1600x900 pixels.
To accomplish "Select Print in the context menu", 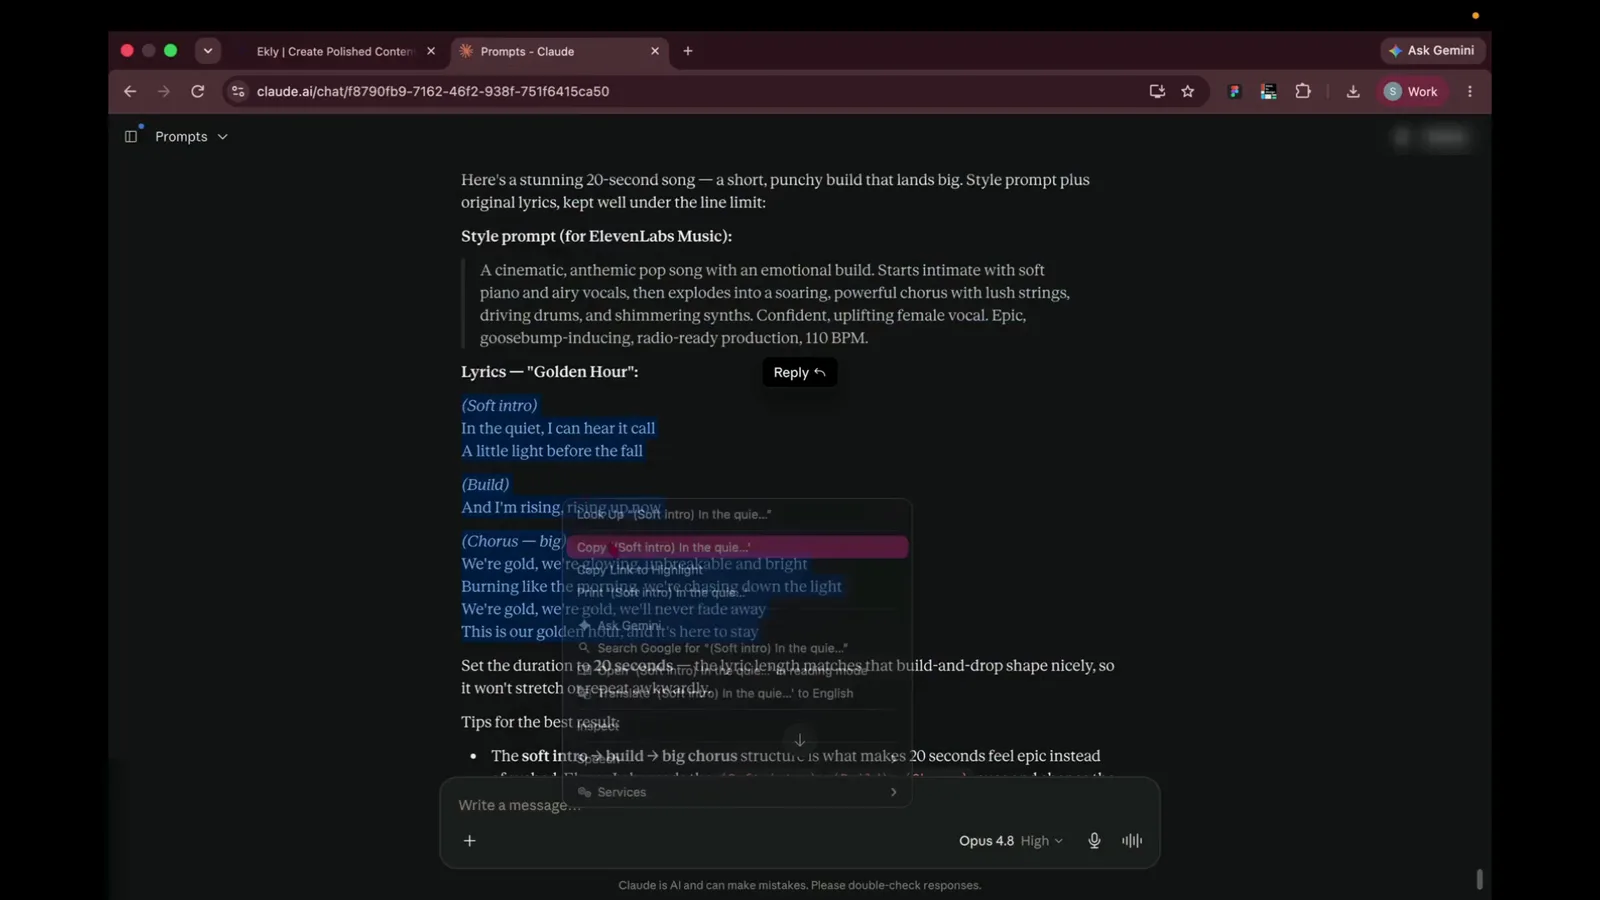I will coord(737,592).
